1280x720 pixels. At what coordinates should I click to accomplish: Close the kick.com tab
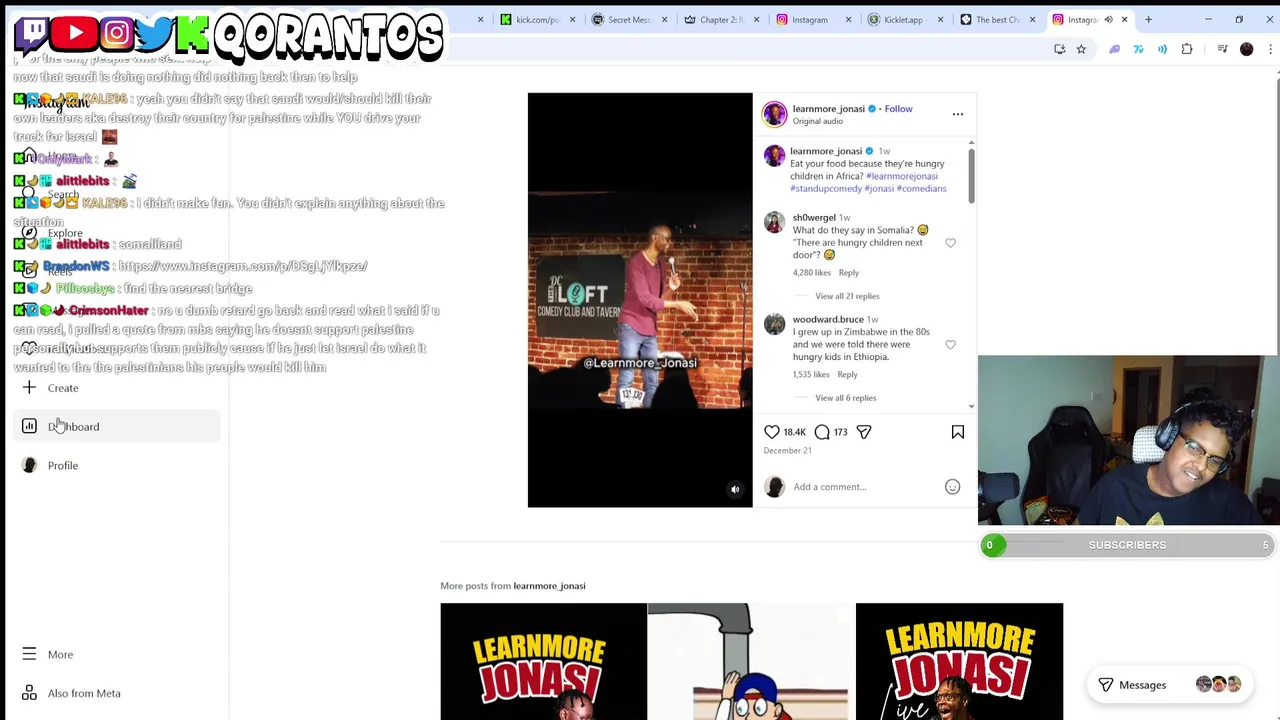[572, 19]
